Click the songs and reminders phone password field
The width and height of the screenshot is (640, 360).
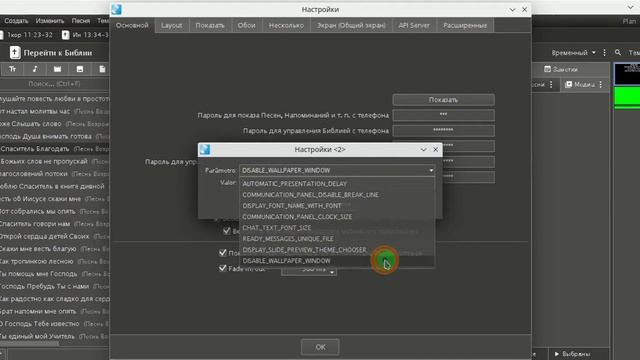click(x=443, y=115)
